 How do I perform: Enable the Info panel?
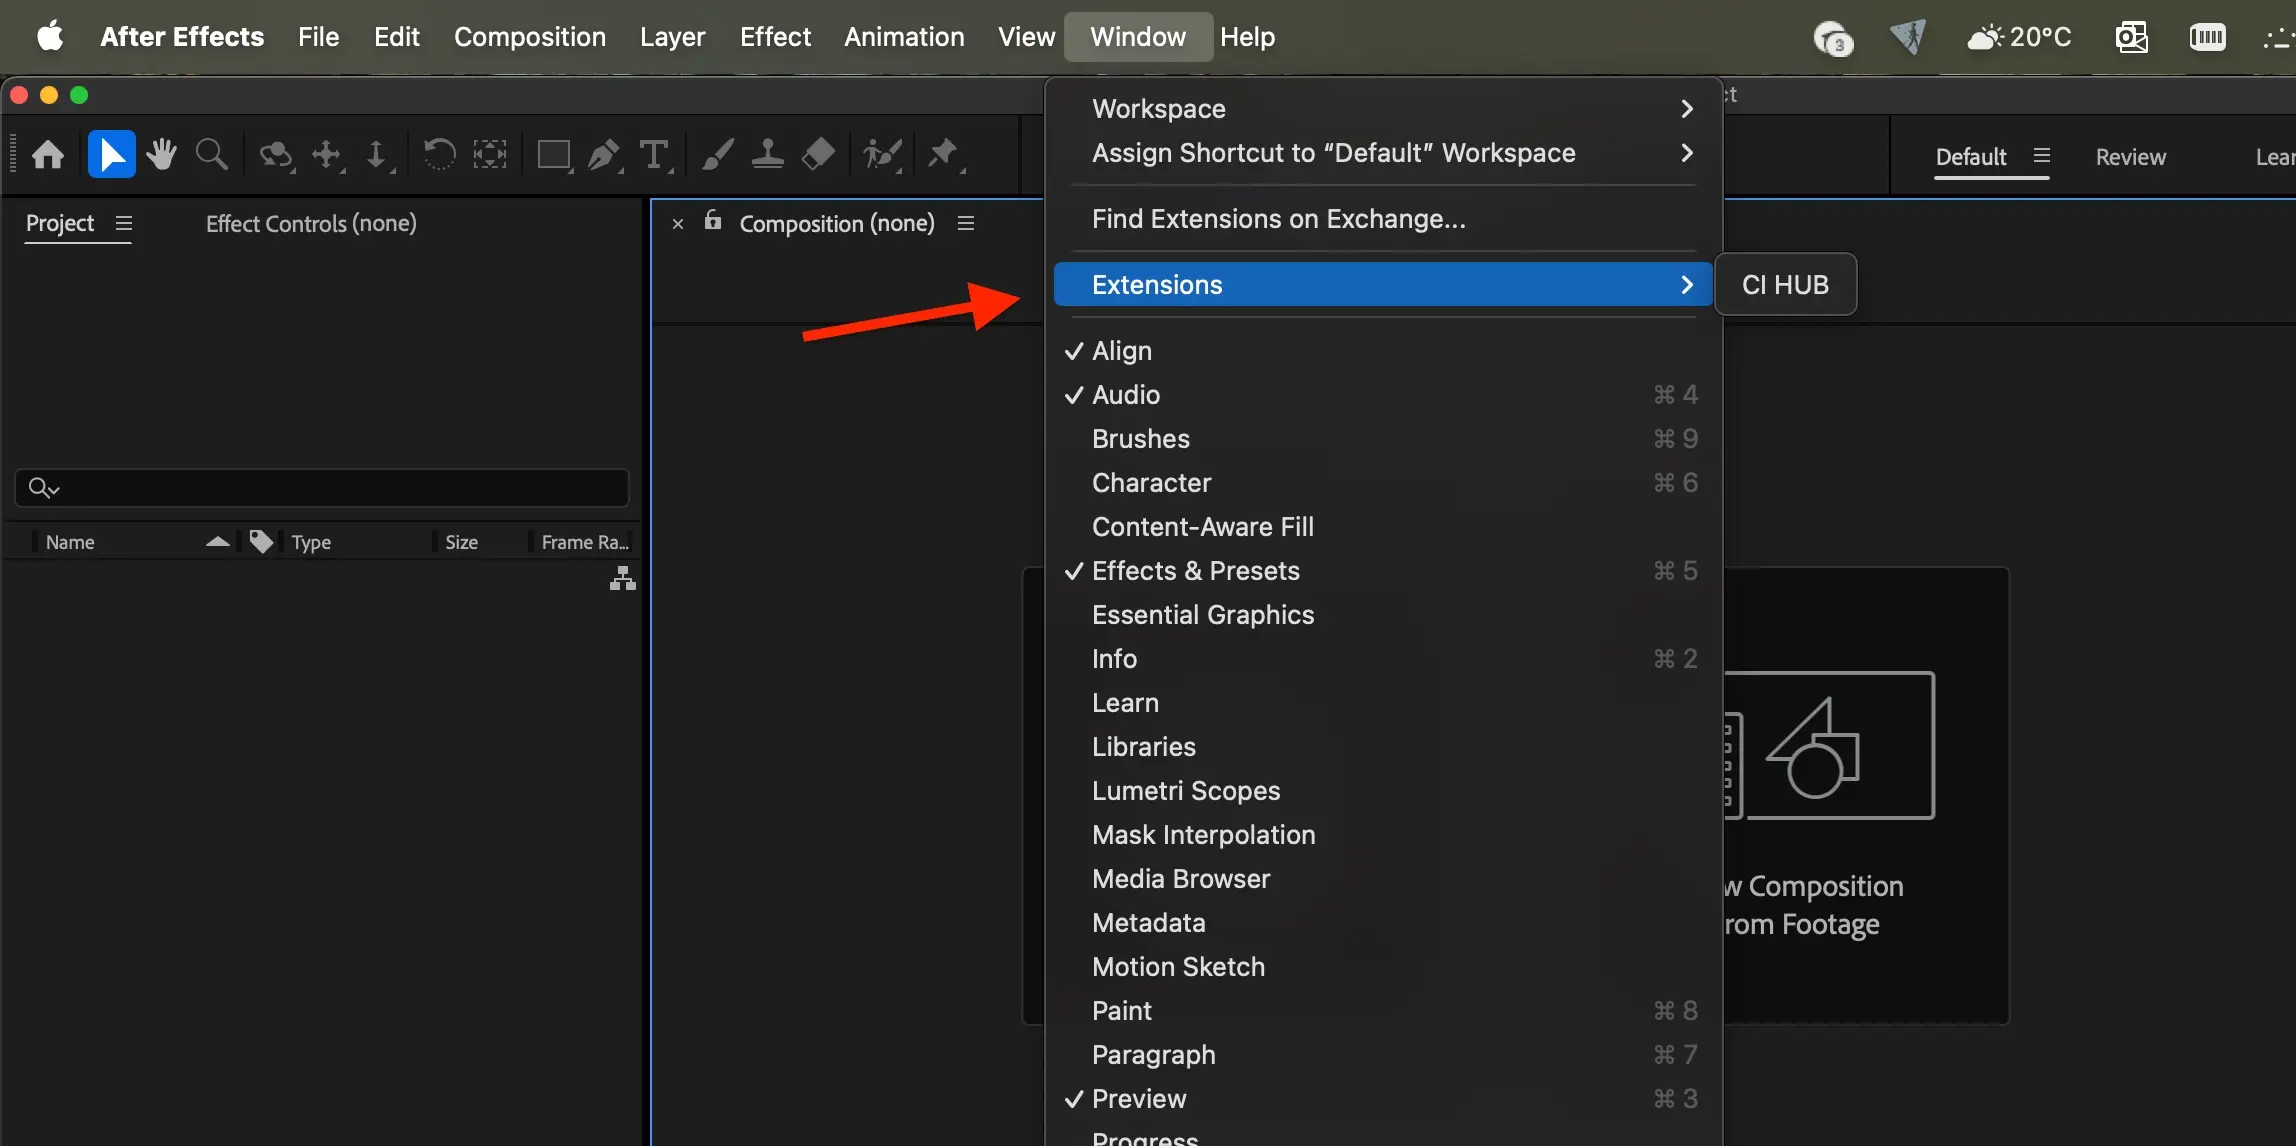tap(1385, 659)
